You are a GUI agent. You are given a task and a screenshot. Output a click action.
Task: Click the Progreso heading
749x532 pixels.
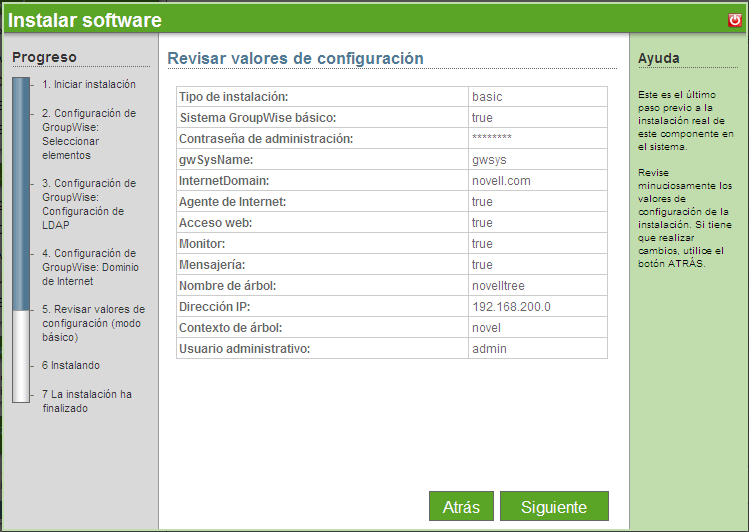click(x=44, y=57)
